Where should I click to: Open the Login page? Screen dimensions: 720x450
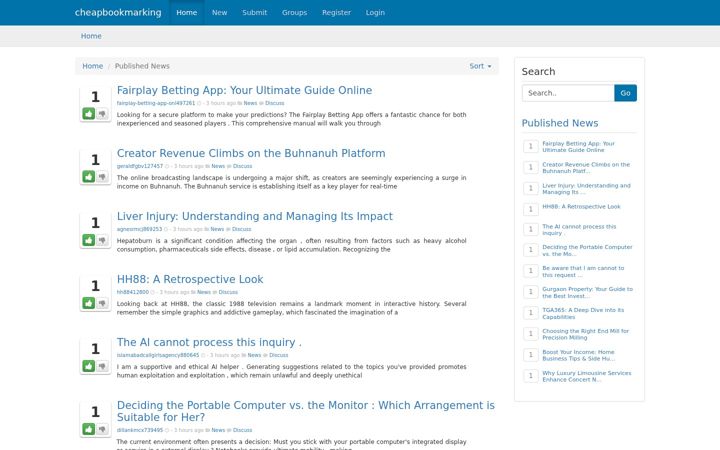(375, 12)
